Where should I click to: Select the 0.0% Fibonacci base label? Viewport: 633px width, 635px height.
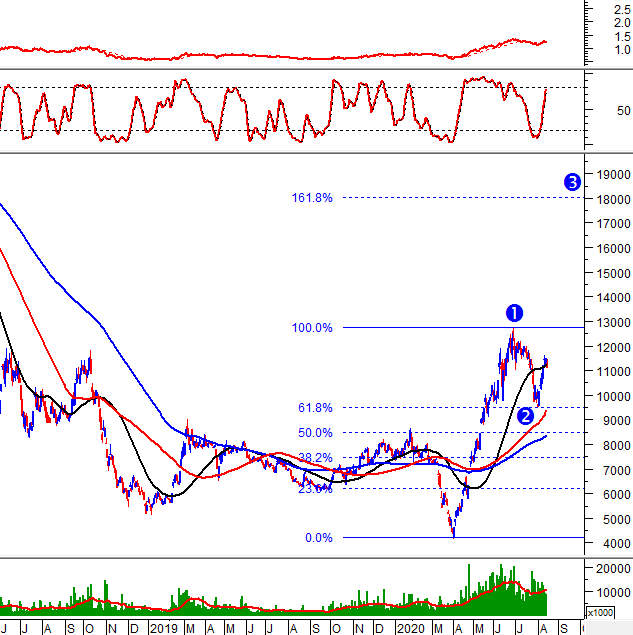(319, 538)
